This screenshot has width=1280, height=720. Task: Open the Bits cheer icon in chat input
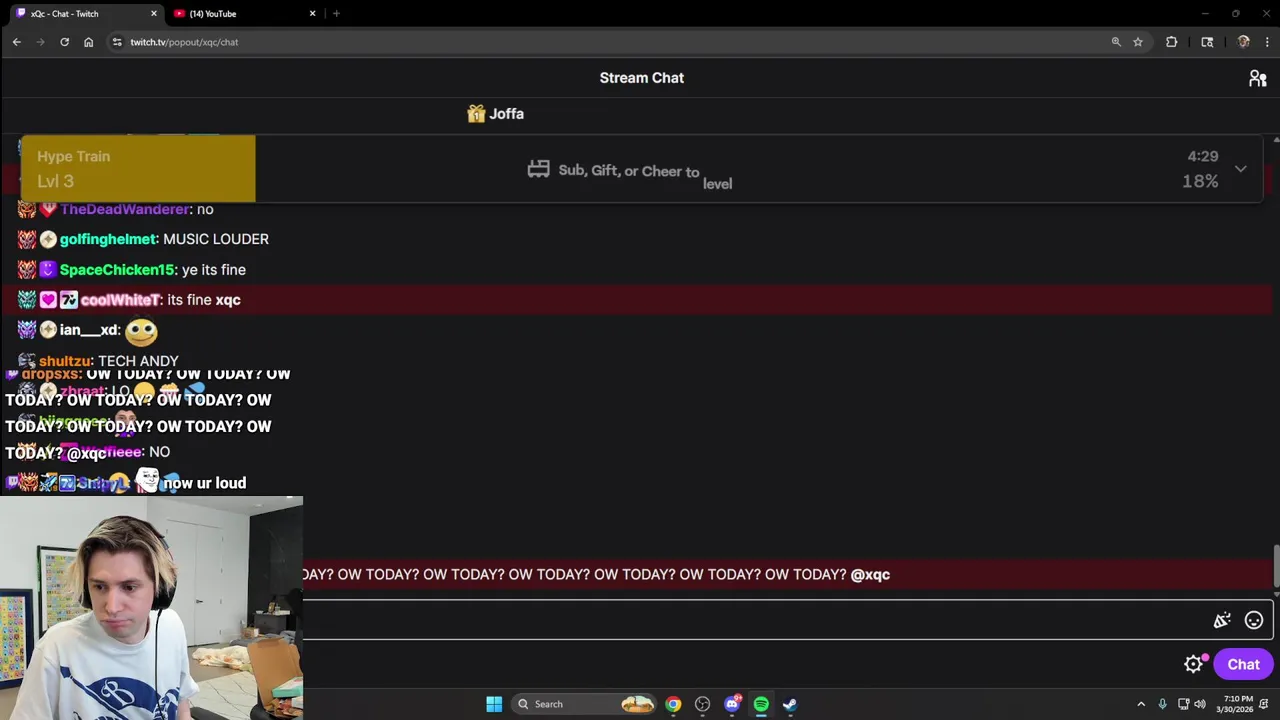pos(1222,621)
